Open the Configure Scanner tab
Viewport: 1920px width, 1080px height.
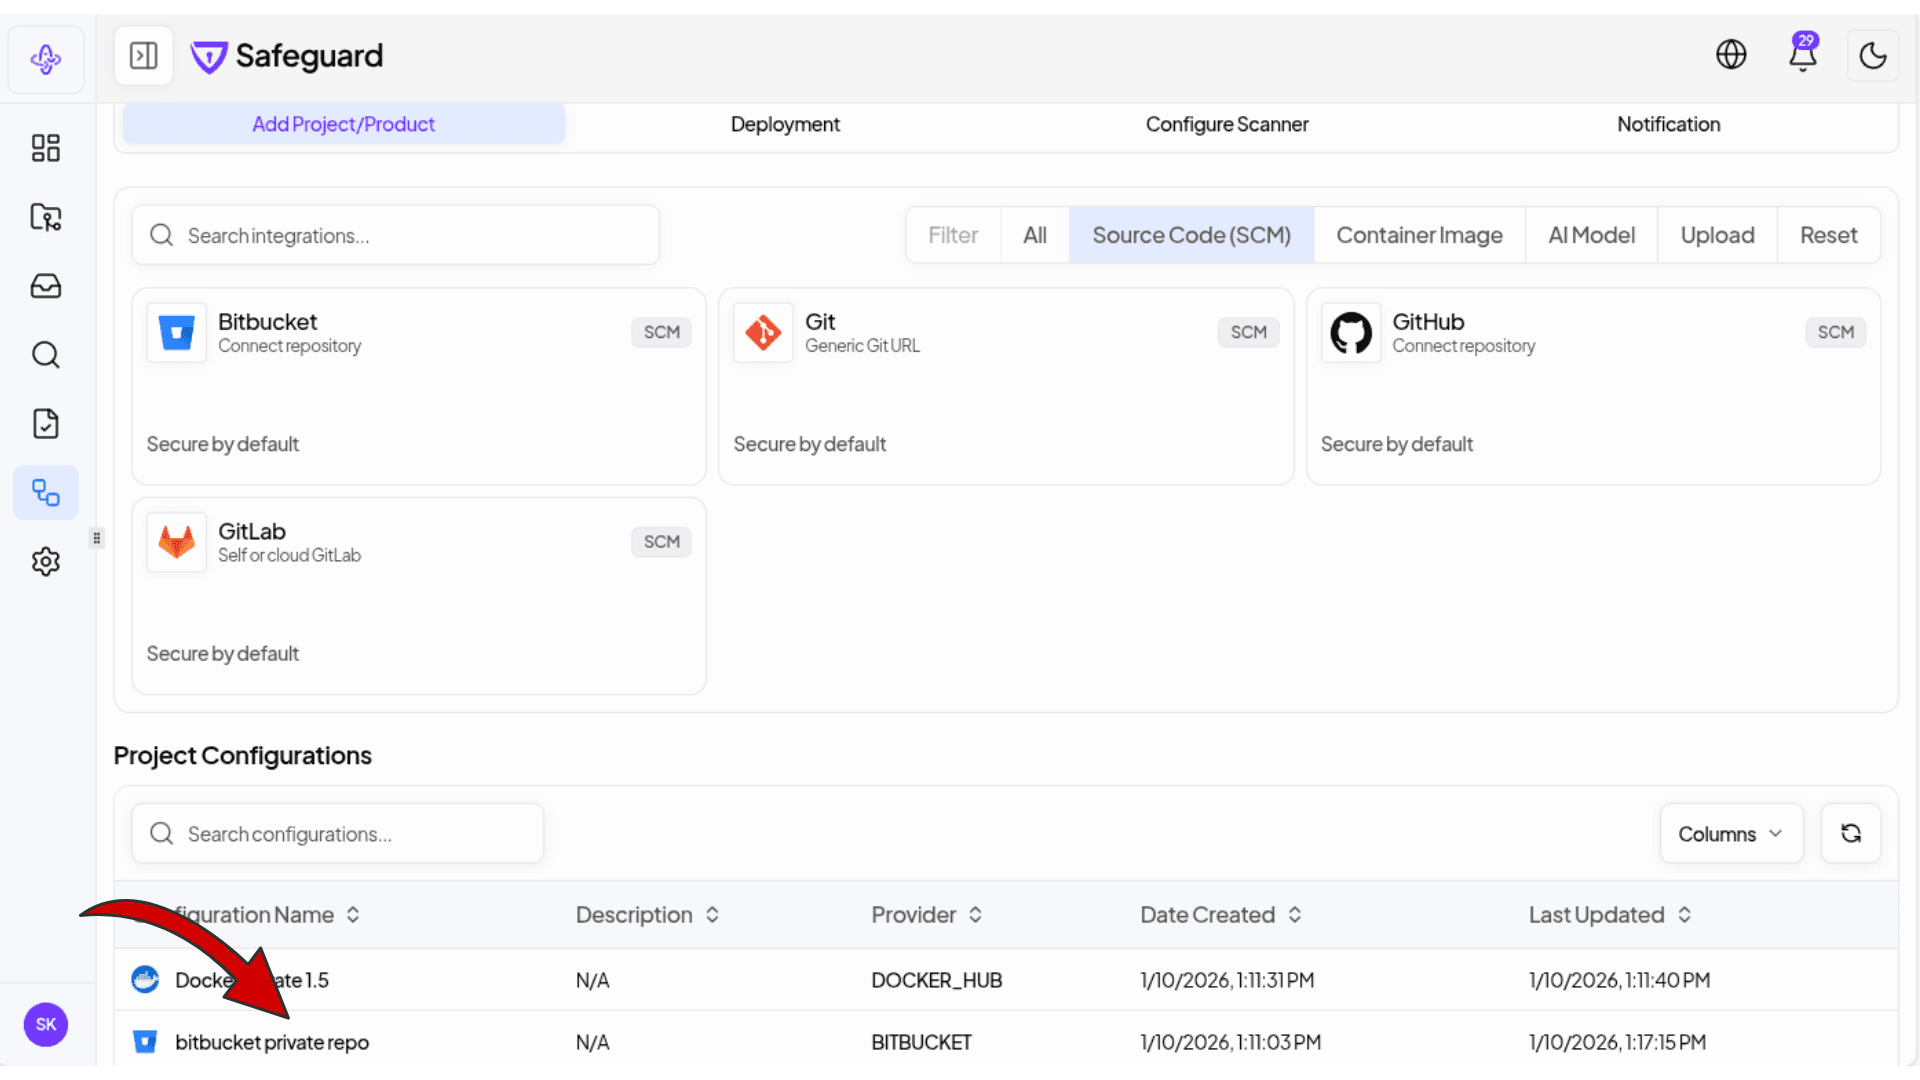click(1227, 124)
